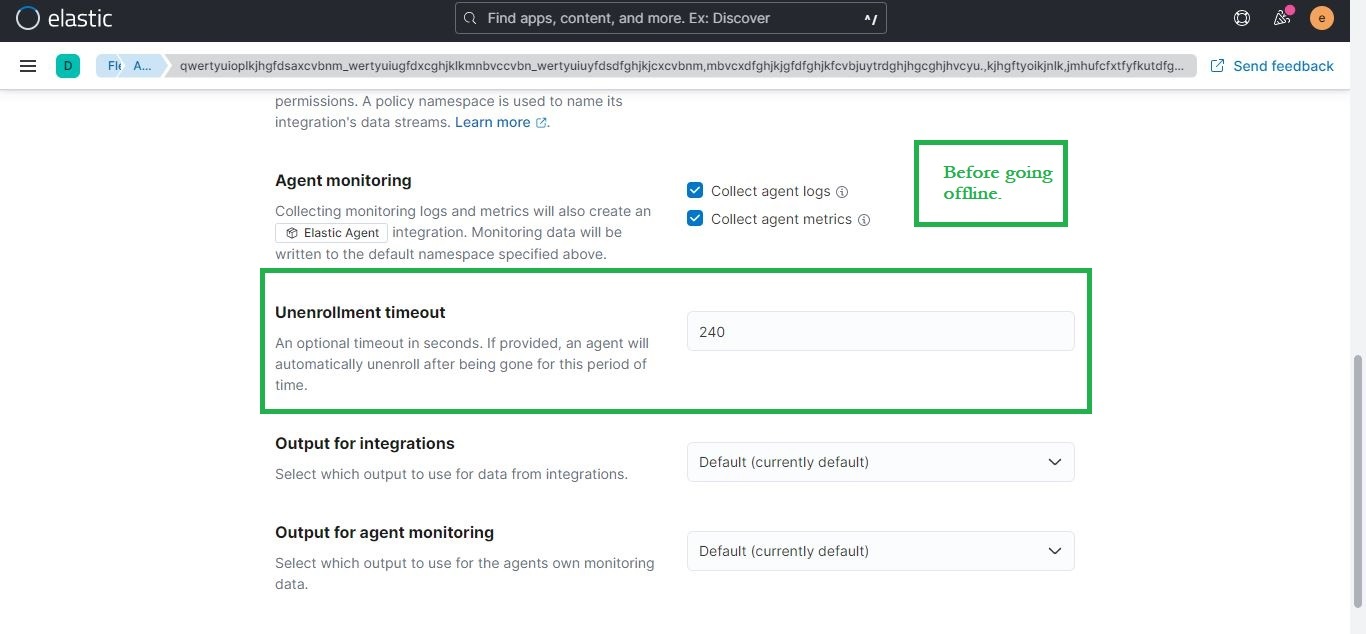Open the what's new announcements icon
The height and width of the screenshot is (634, 1366).
1281,17
